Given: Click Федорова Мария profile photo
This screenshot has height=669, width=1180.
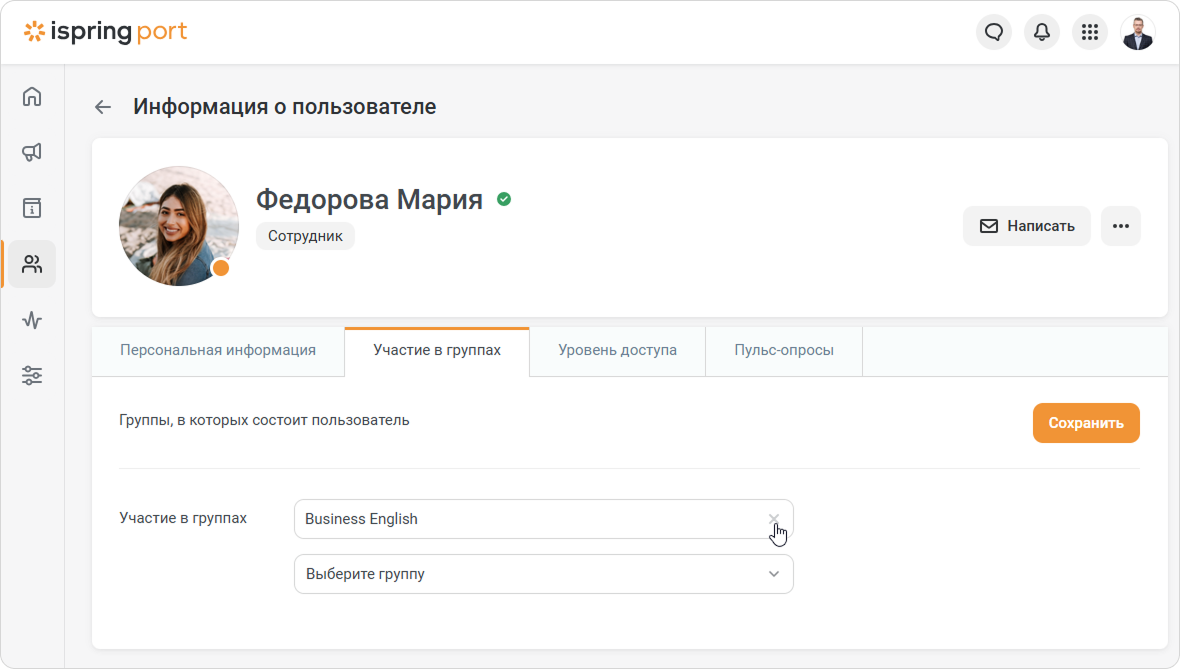Looking at the screenshot, I should (x=179, y=226).
